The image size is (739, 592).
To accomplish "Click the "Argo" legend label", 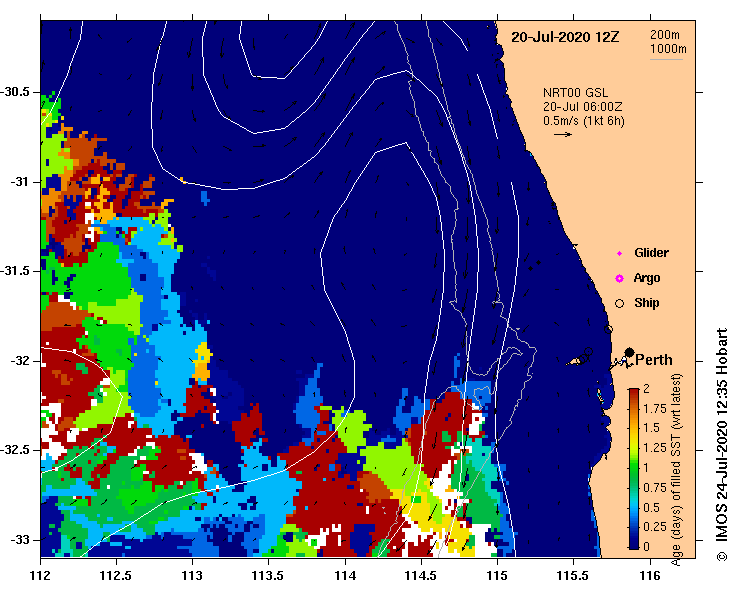I will [647, 278].
